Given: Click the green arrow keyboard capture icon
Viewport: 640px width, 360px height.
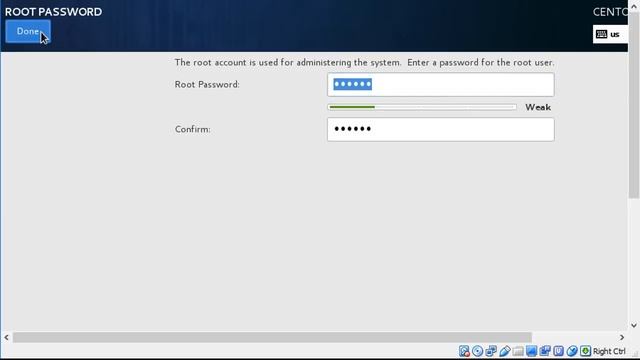Looking at the screenshot, I should 585,351.
